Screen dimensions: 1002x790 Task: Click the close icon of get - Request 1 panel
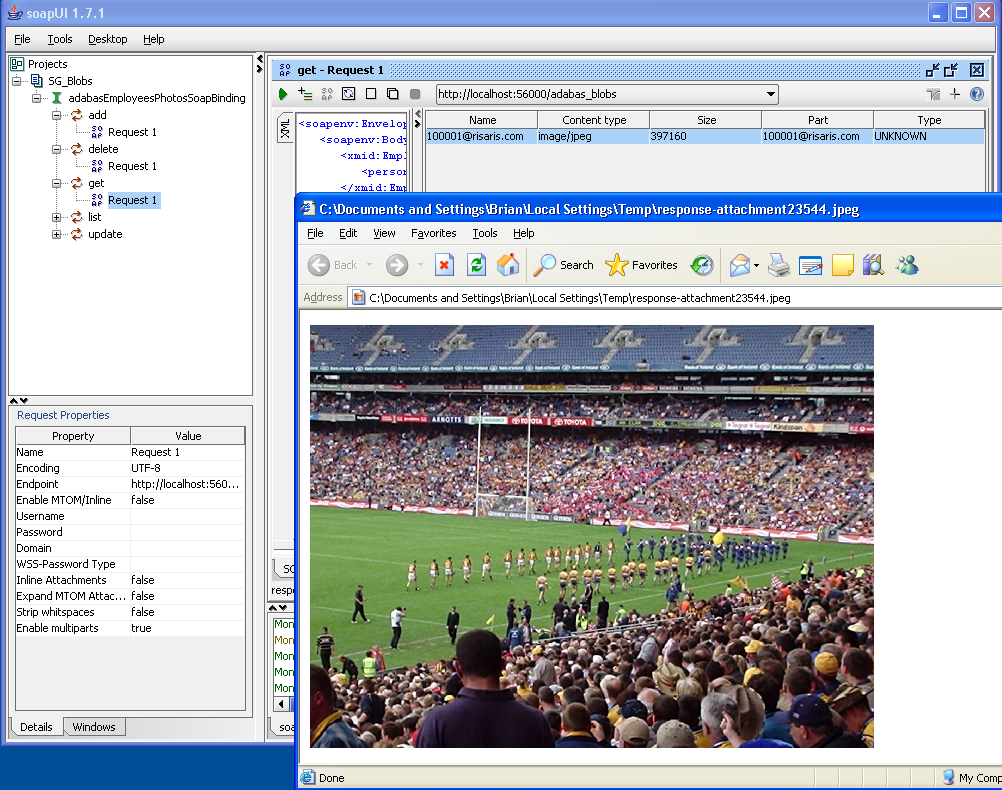pos(976,70)
